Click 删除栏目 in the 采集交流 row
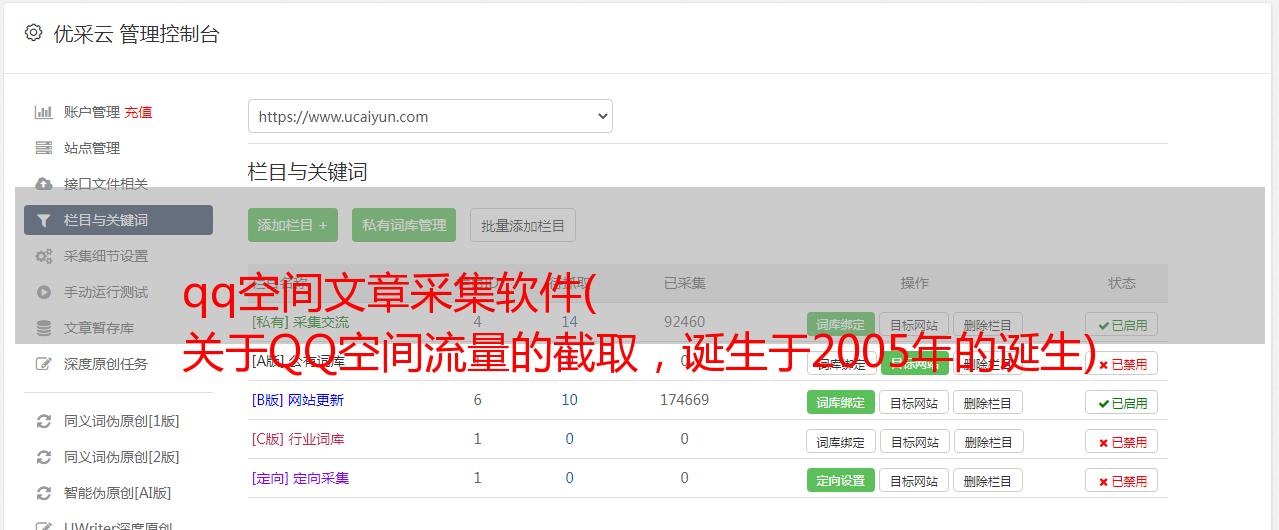Image resolution: width=1279 pixels, height=530 pixels. (988, 325)
